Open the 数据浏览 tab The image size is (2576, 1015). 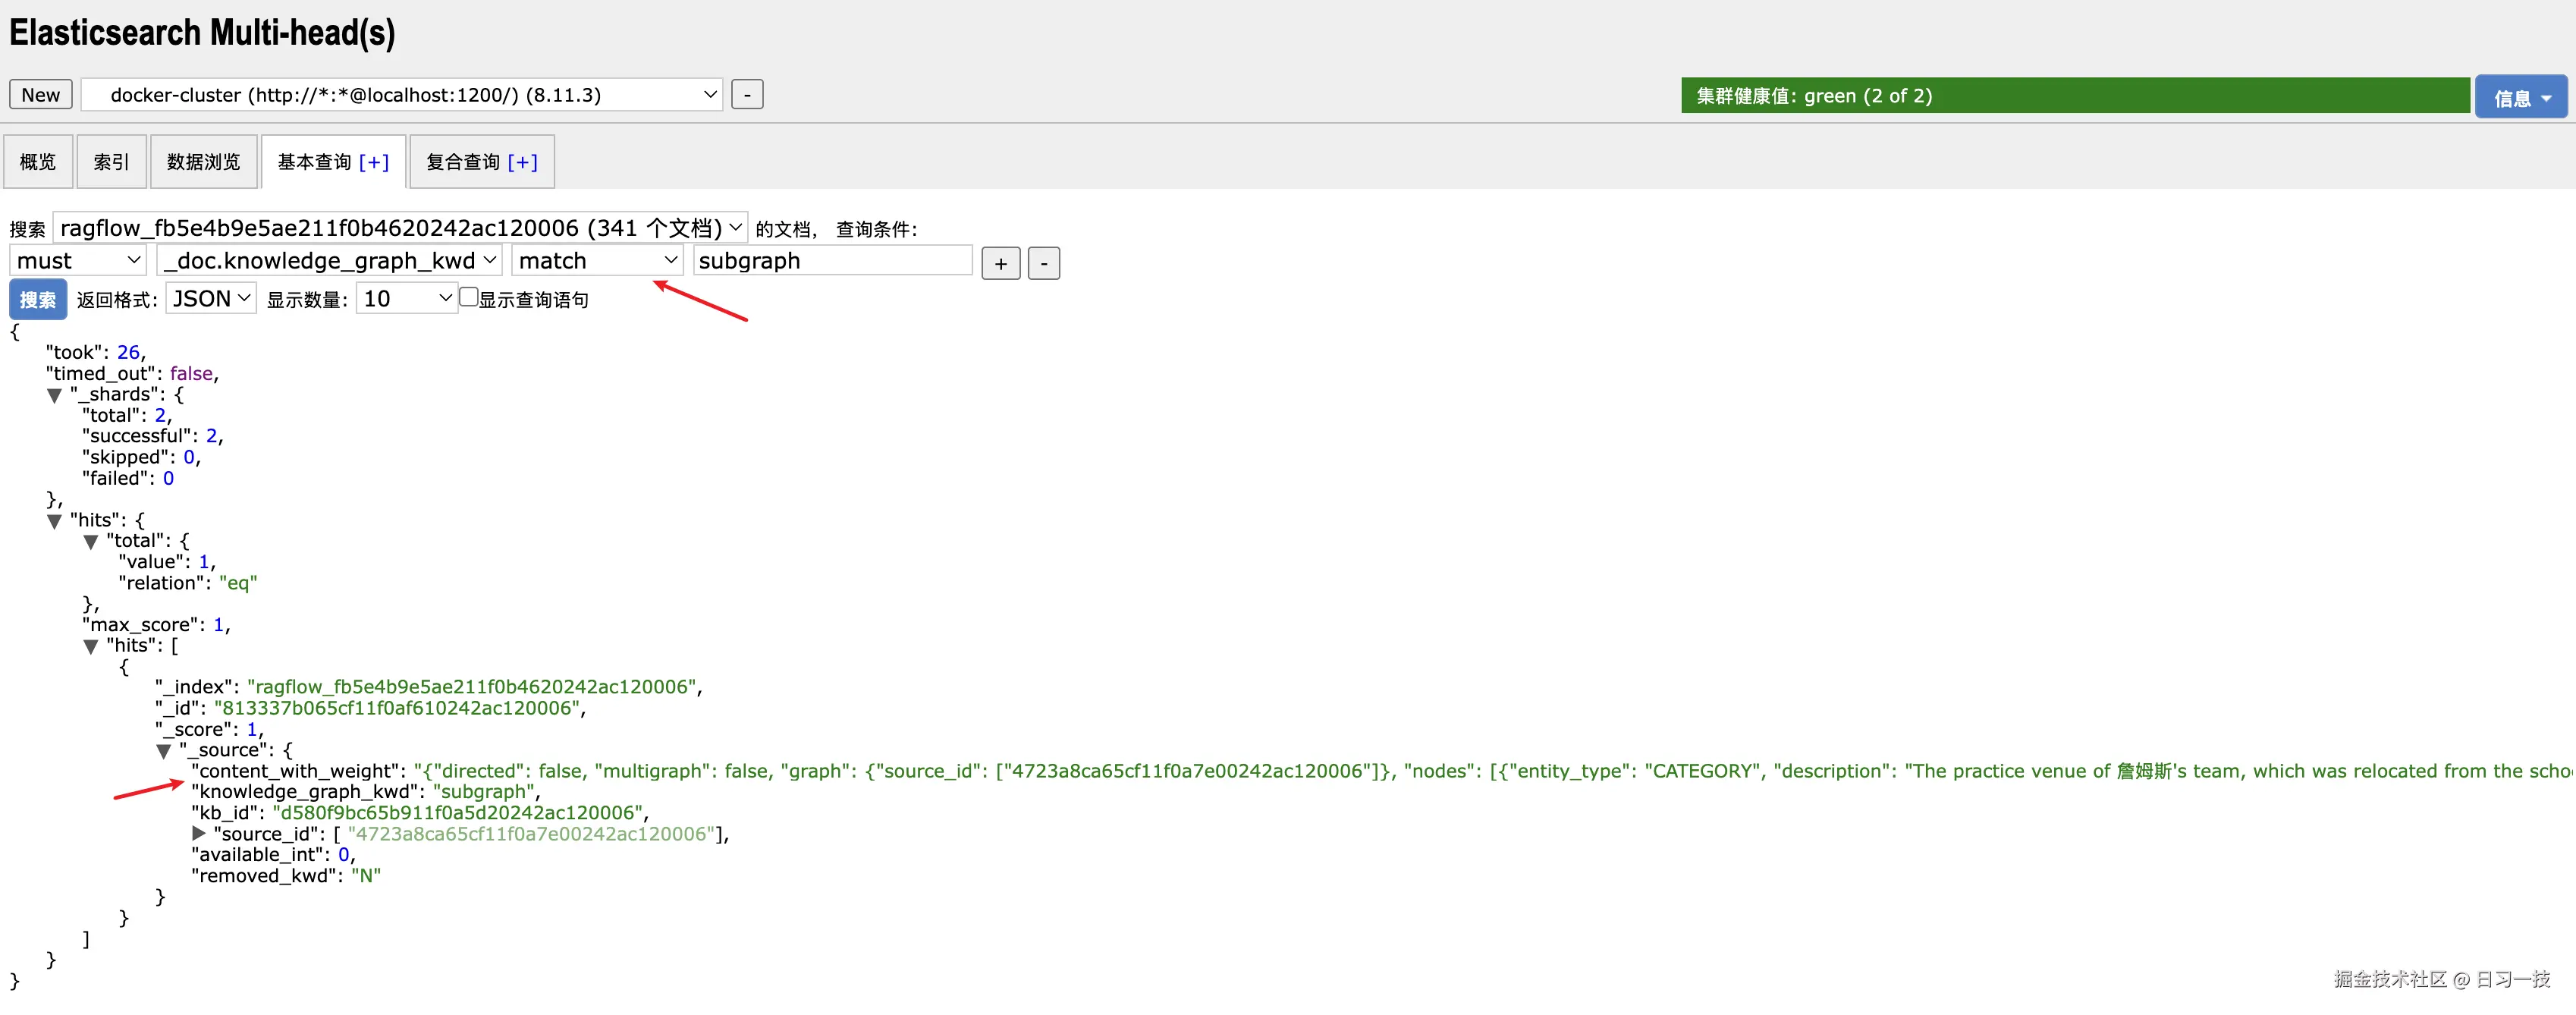coord(203,161)
